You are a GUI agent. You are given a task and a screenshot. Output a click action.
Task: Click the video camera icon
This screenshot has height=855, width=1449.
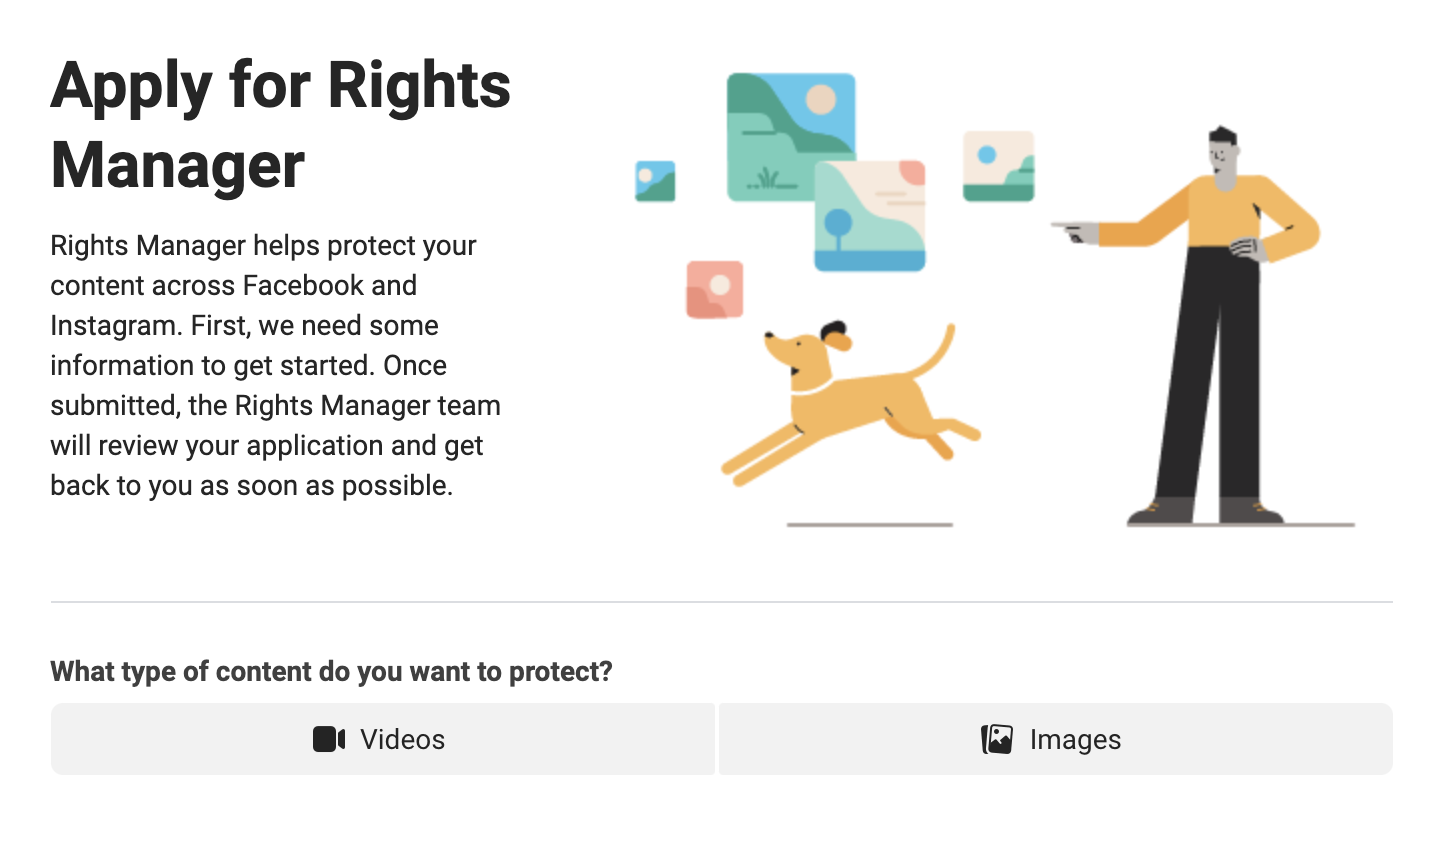329,739
